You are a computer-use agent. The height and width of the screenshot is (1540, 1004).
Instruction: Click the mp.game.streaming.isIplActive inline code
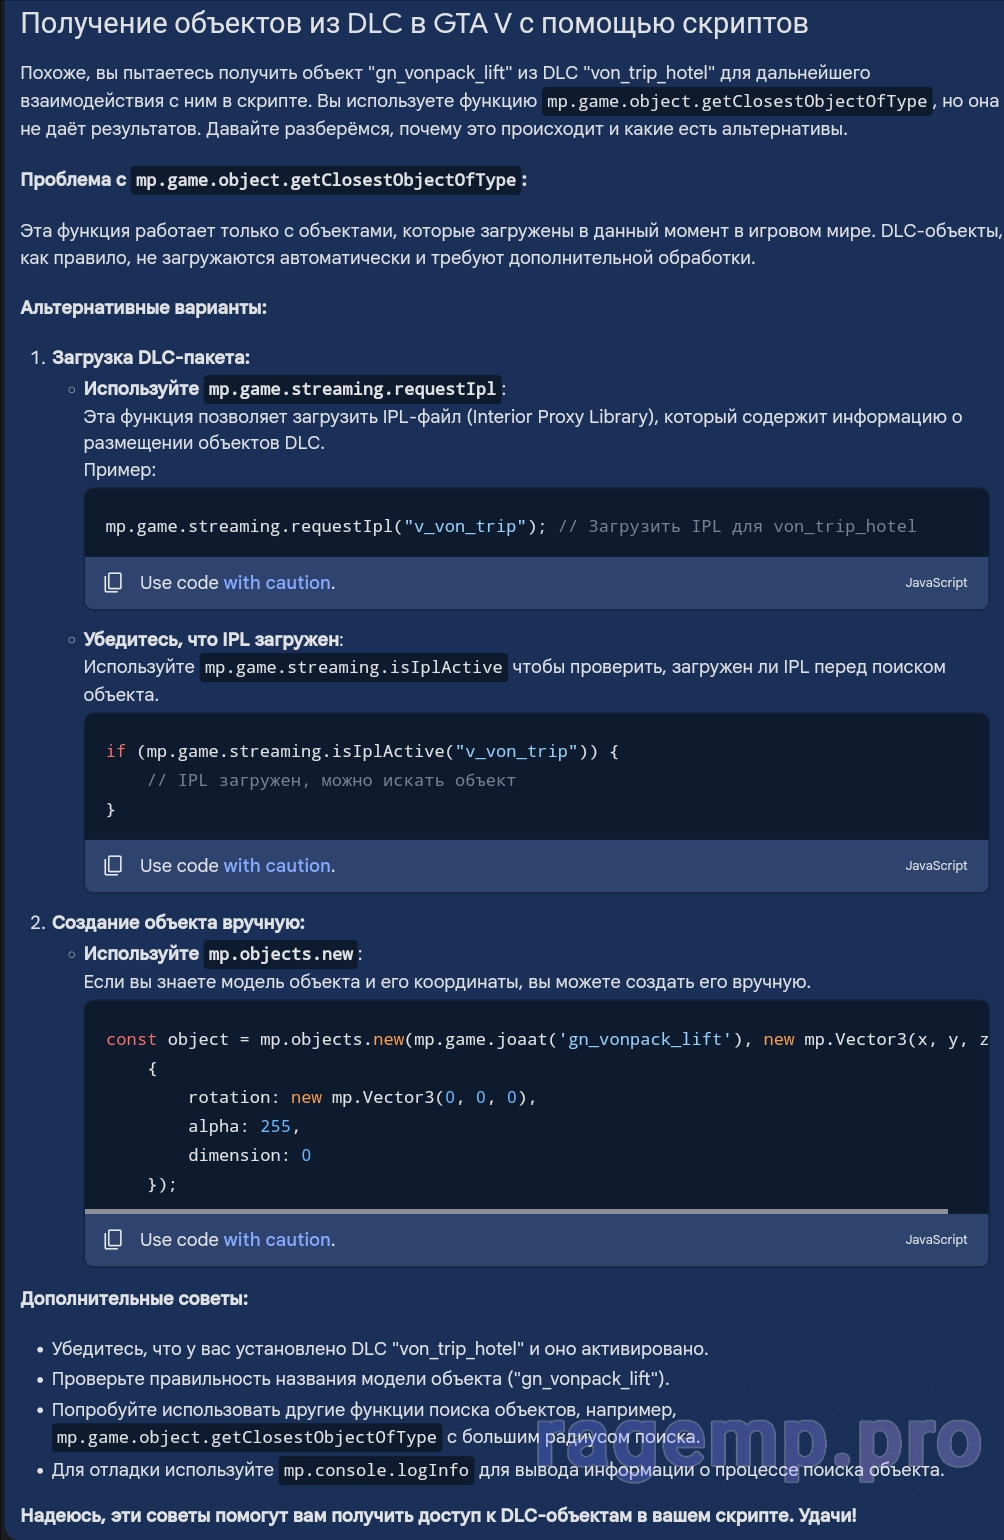click(353, 667)
